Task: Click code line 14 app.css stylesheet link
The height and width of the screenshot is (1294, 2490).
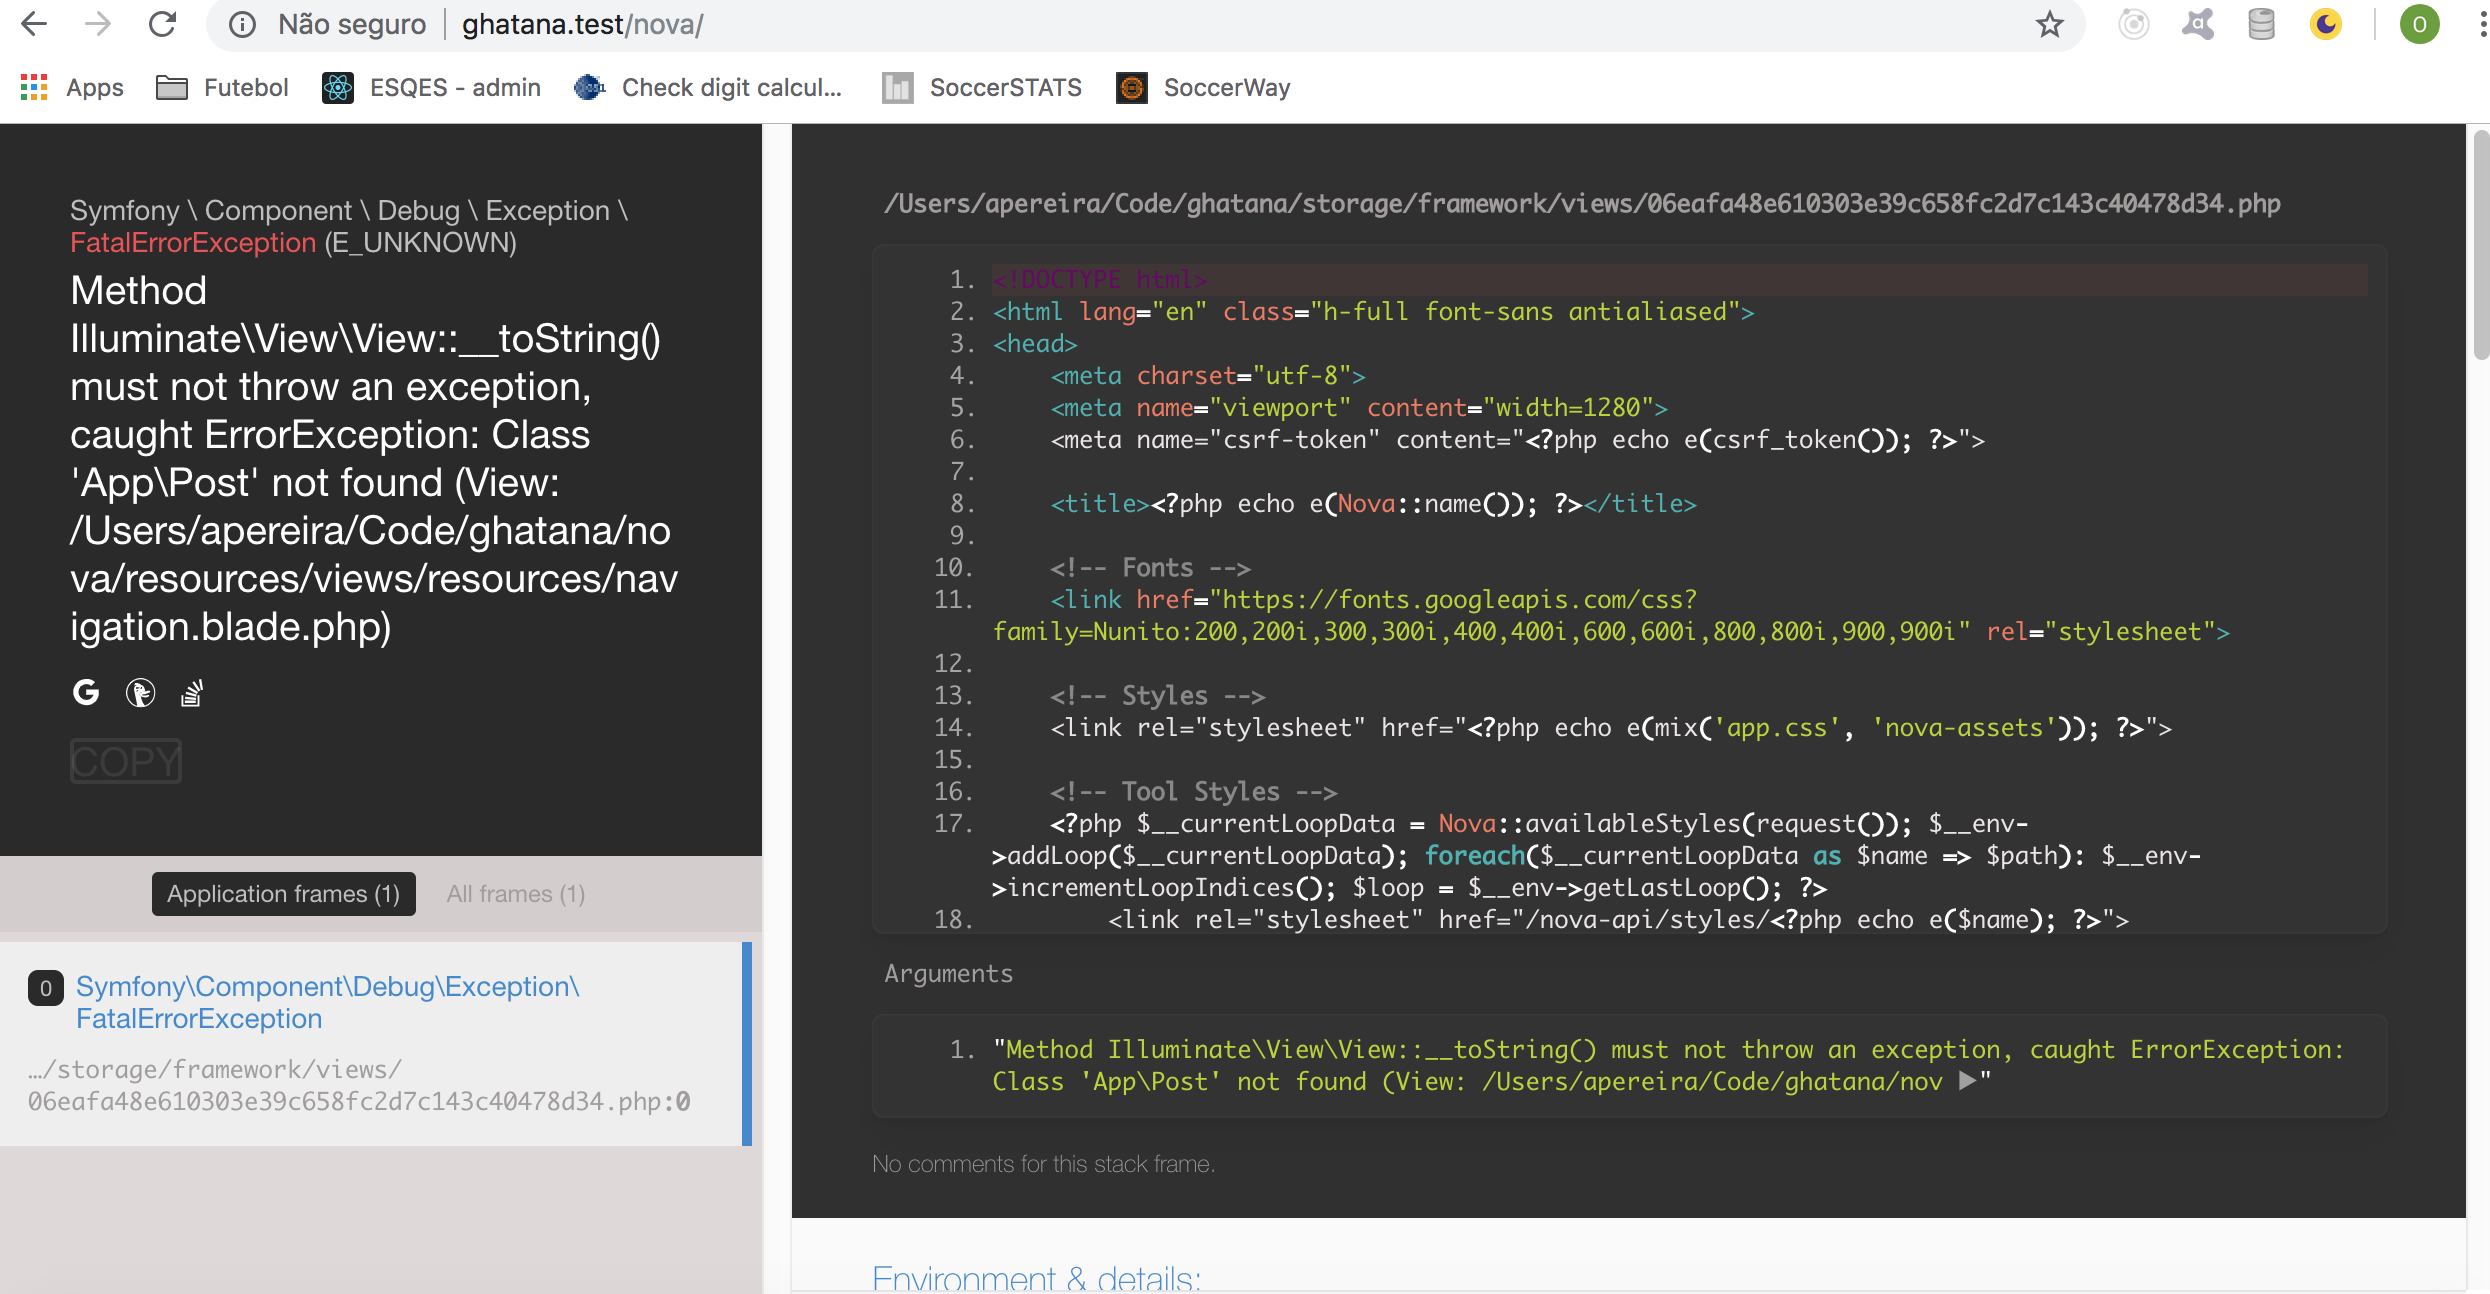Action: (x=1611, y=728)
